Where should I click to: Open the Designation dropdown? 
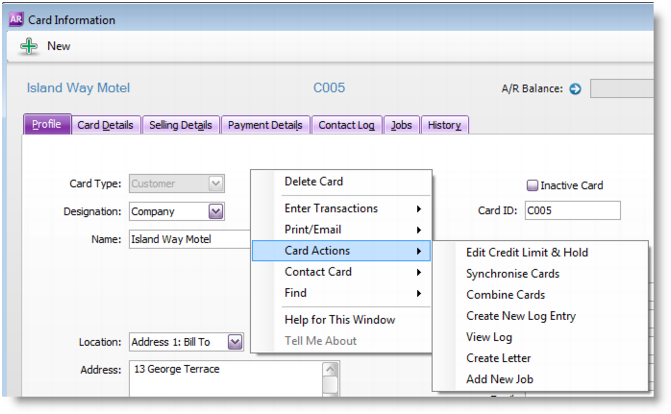point(216,211)
